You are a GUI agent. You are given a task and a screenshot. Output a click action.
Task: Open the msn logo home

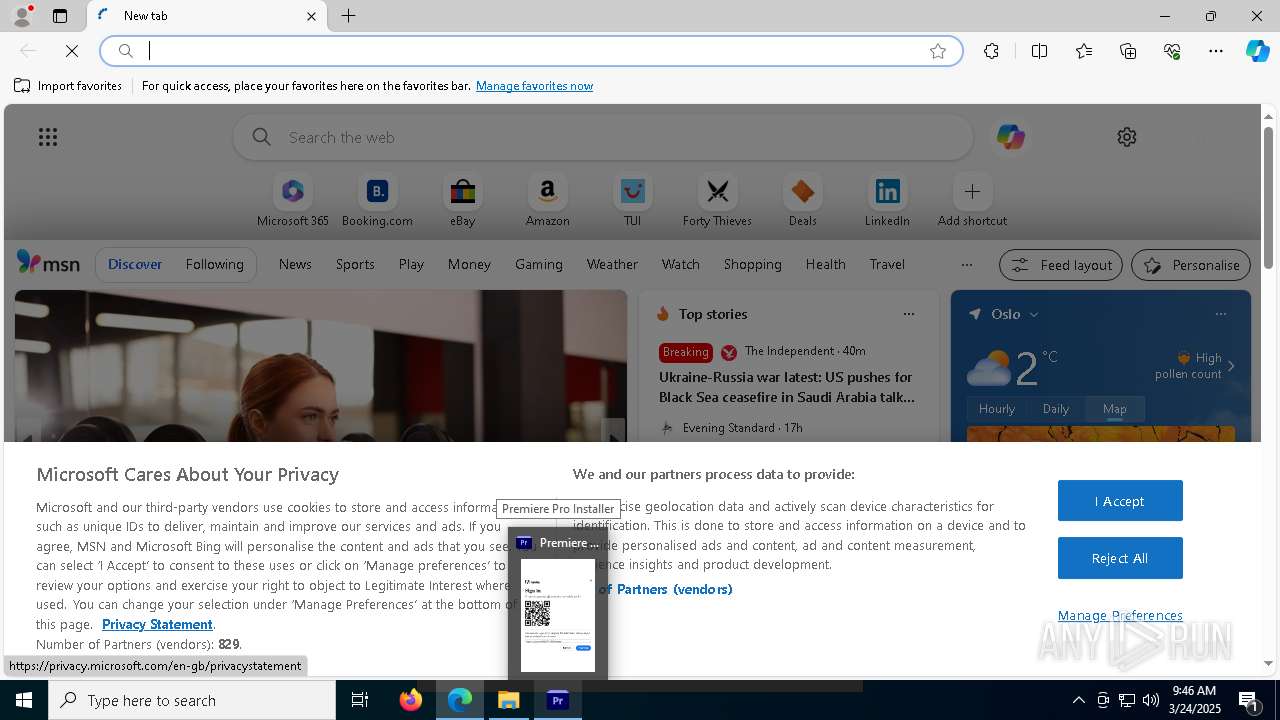(48, 263)
